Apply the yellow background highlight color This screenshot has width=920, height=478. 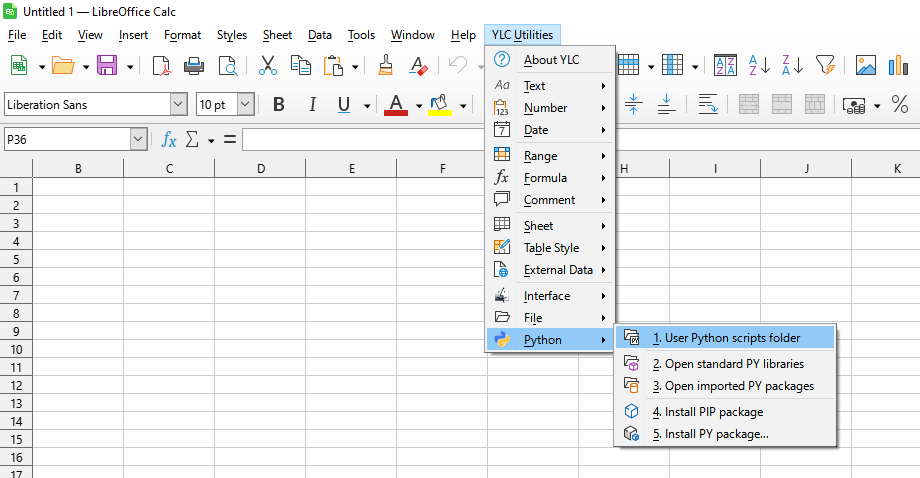[439, 105]
